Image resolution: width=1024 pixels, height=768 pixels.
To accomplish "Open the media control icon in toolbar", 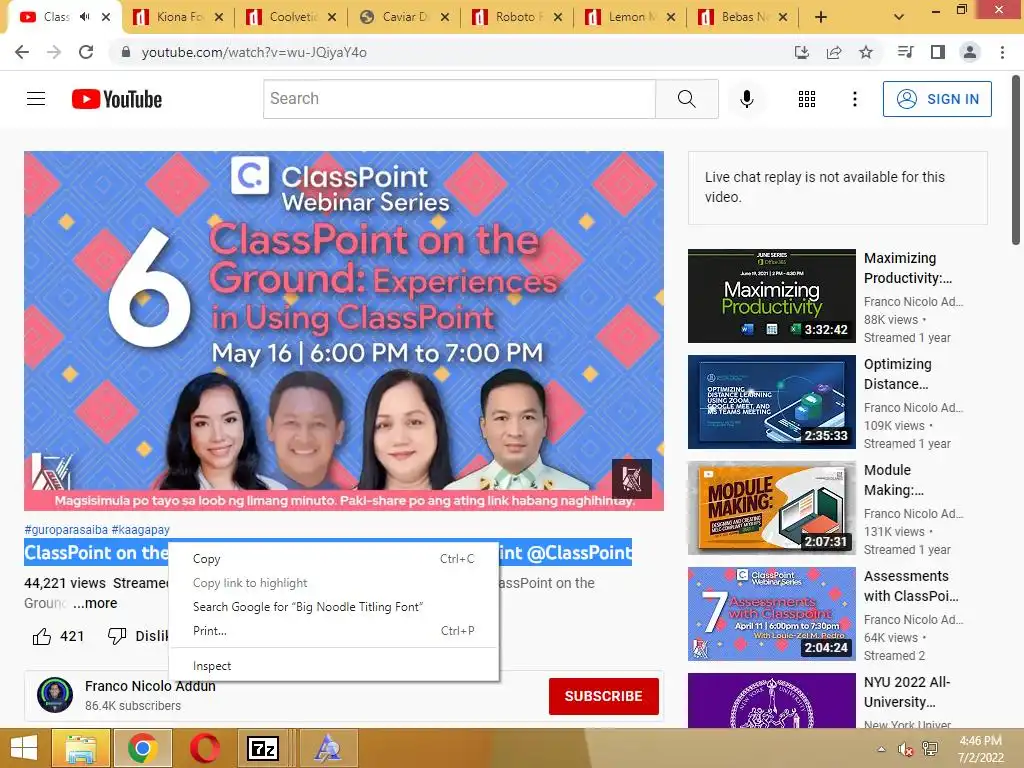I will pos(905,52).
